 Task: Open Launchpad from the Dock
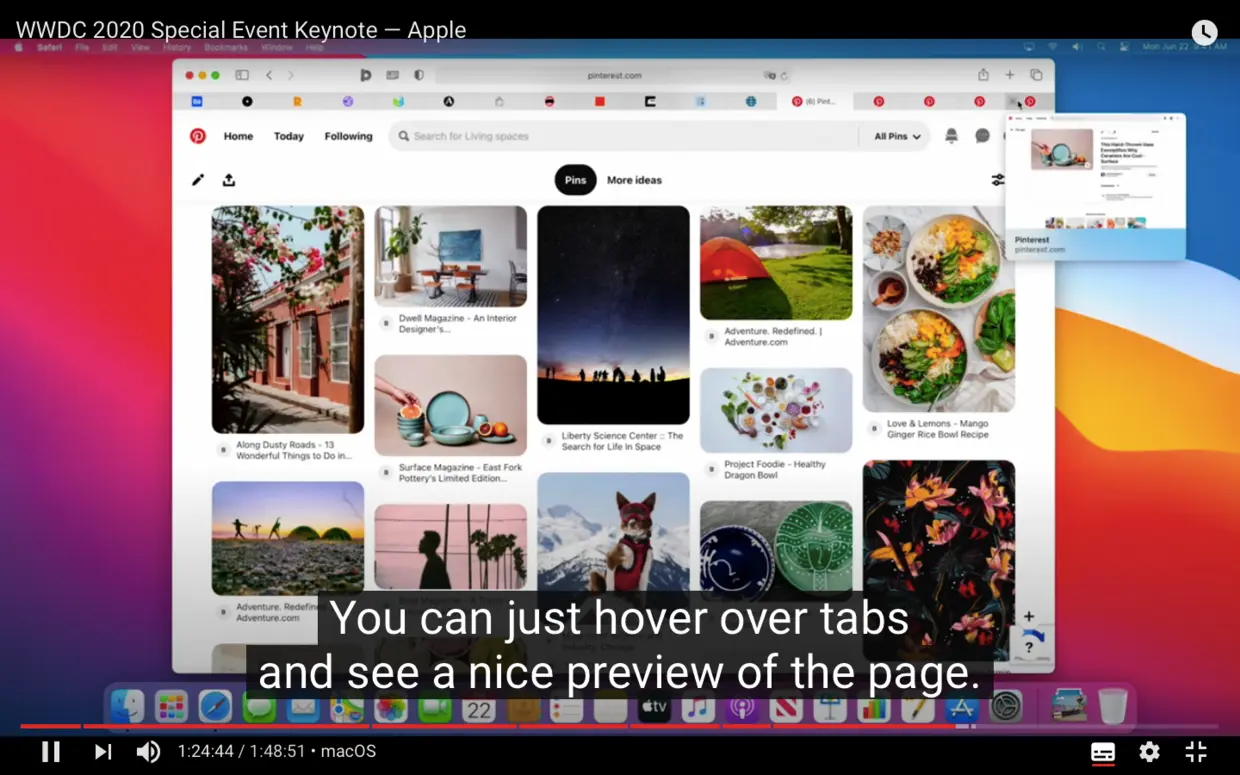pos(171,708)
